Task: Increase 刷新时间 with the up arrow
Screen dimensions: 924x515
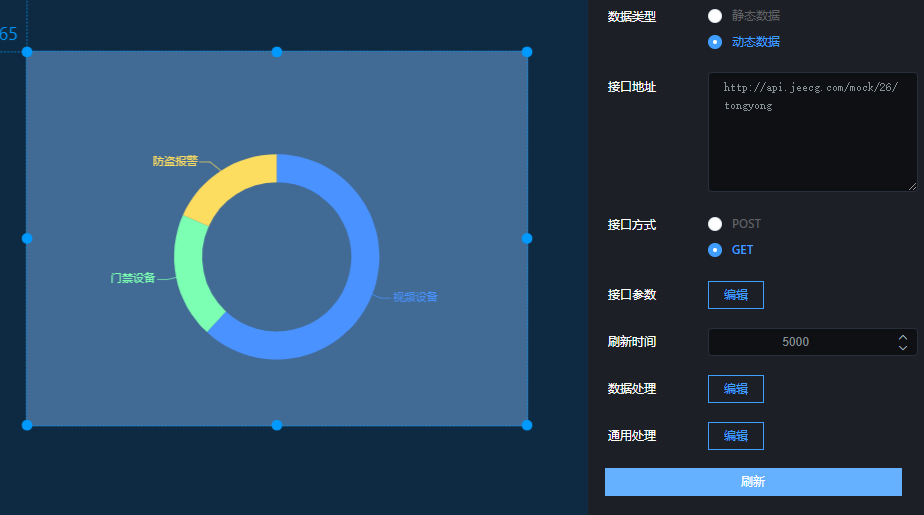Action: tap(903, 337)
